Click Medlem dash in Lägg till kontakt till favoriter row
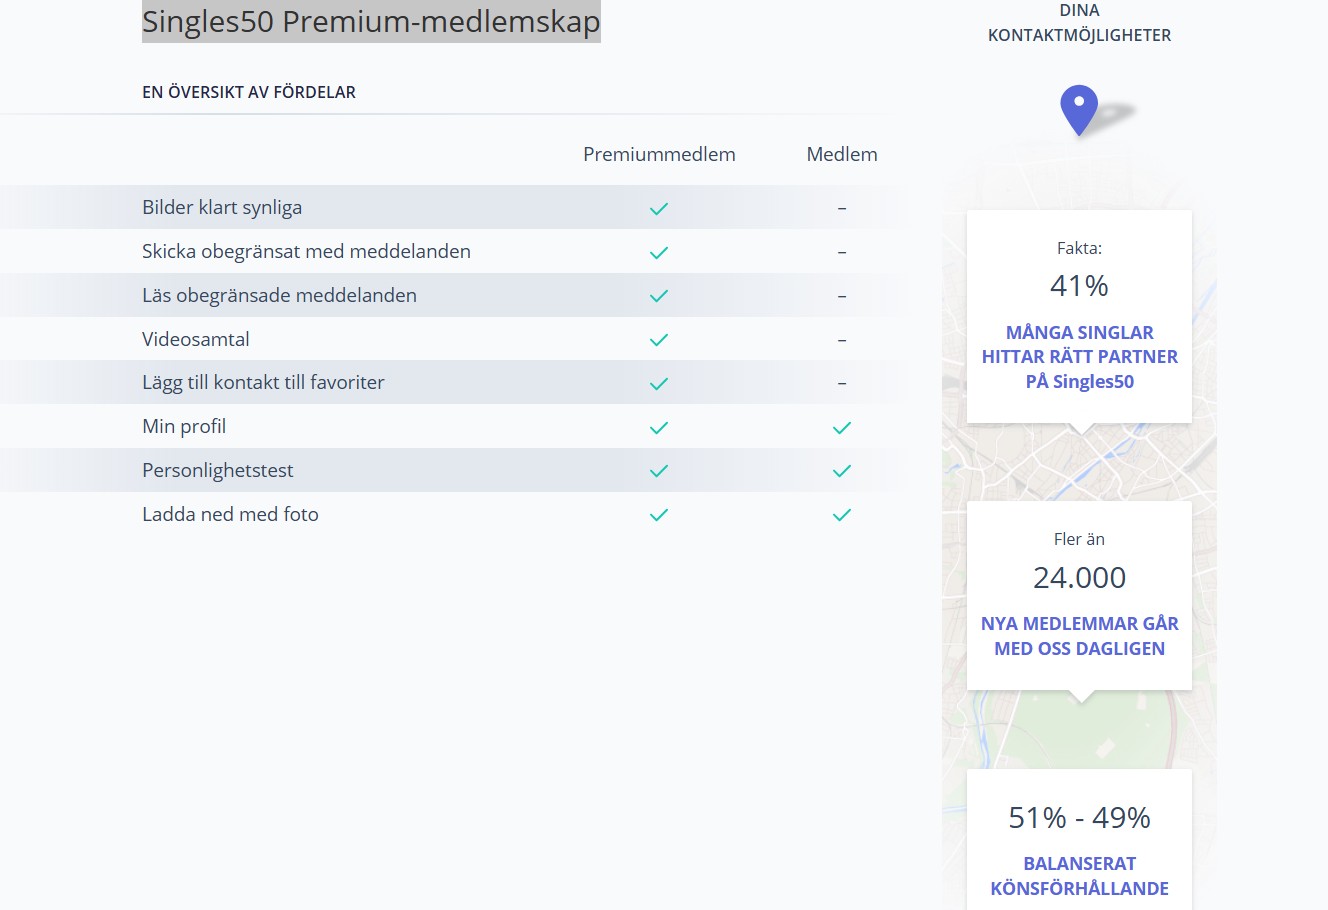Viewport: 1328px width, 910px height. 842,383
